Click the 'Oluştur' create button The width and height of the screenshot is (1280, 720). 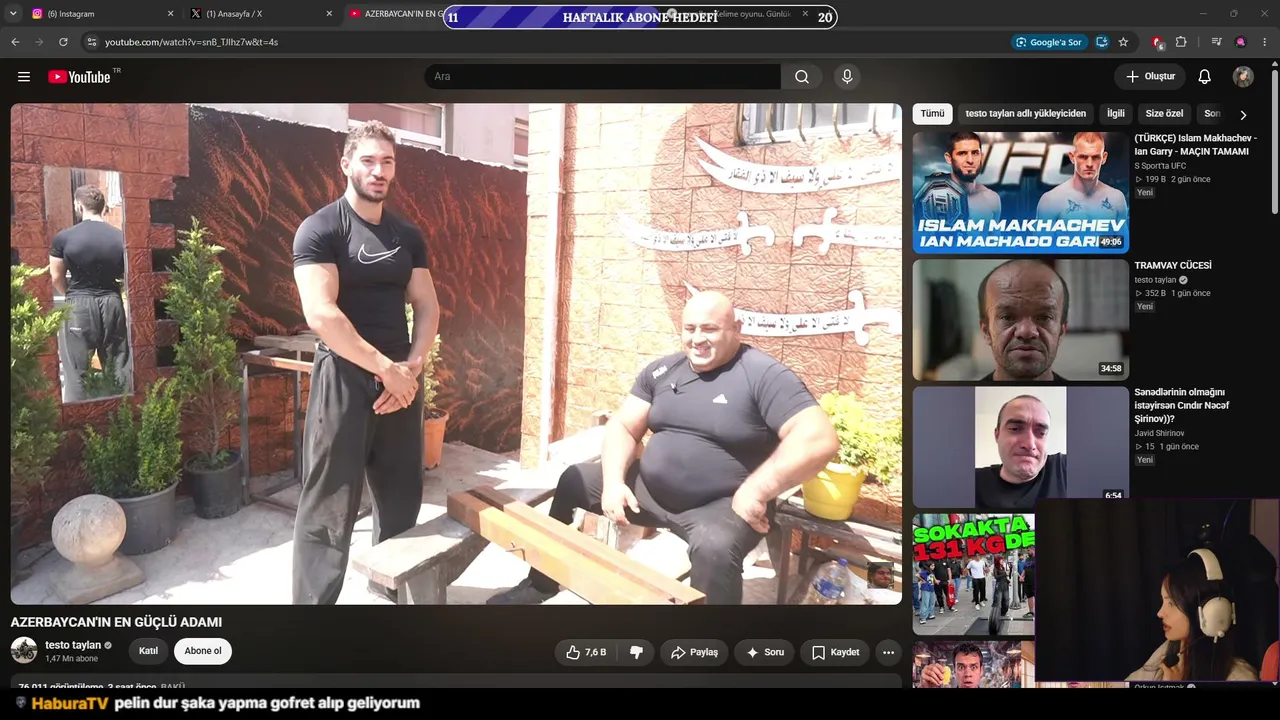(1150, 77)
